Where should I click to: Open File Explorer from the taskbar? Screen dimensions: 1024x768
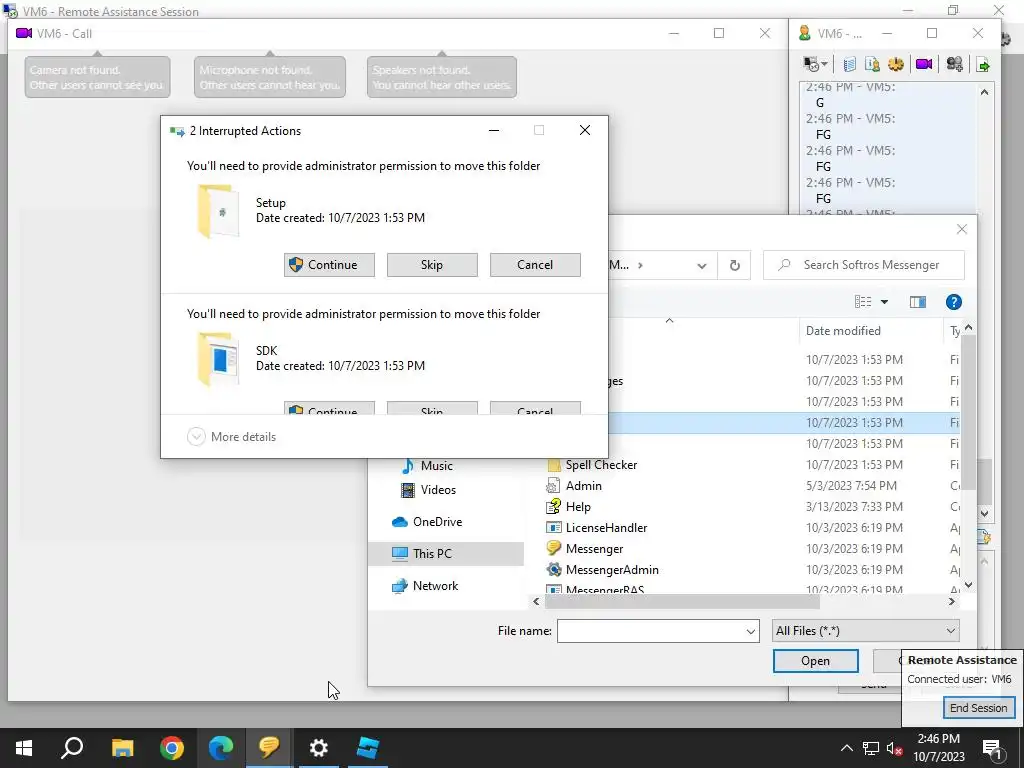pos(122,748)
